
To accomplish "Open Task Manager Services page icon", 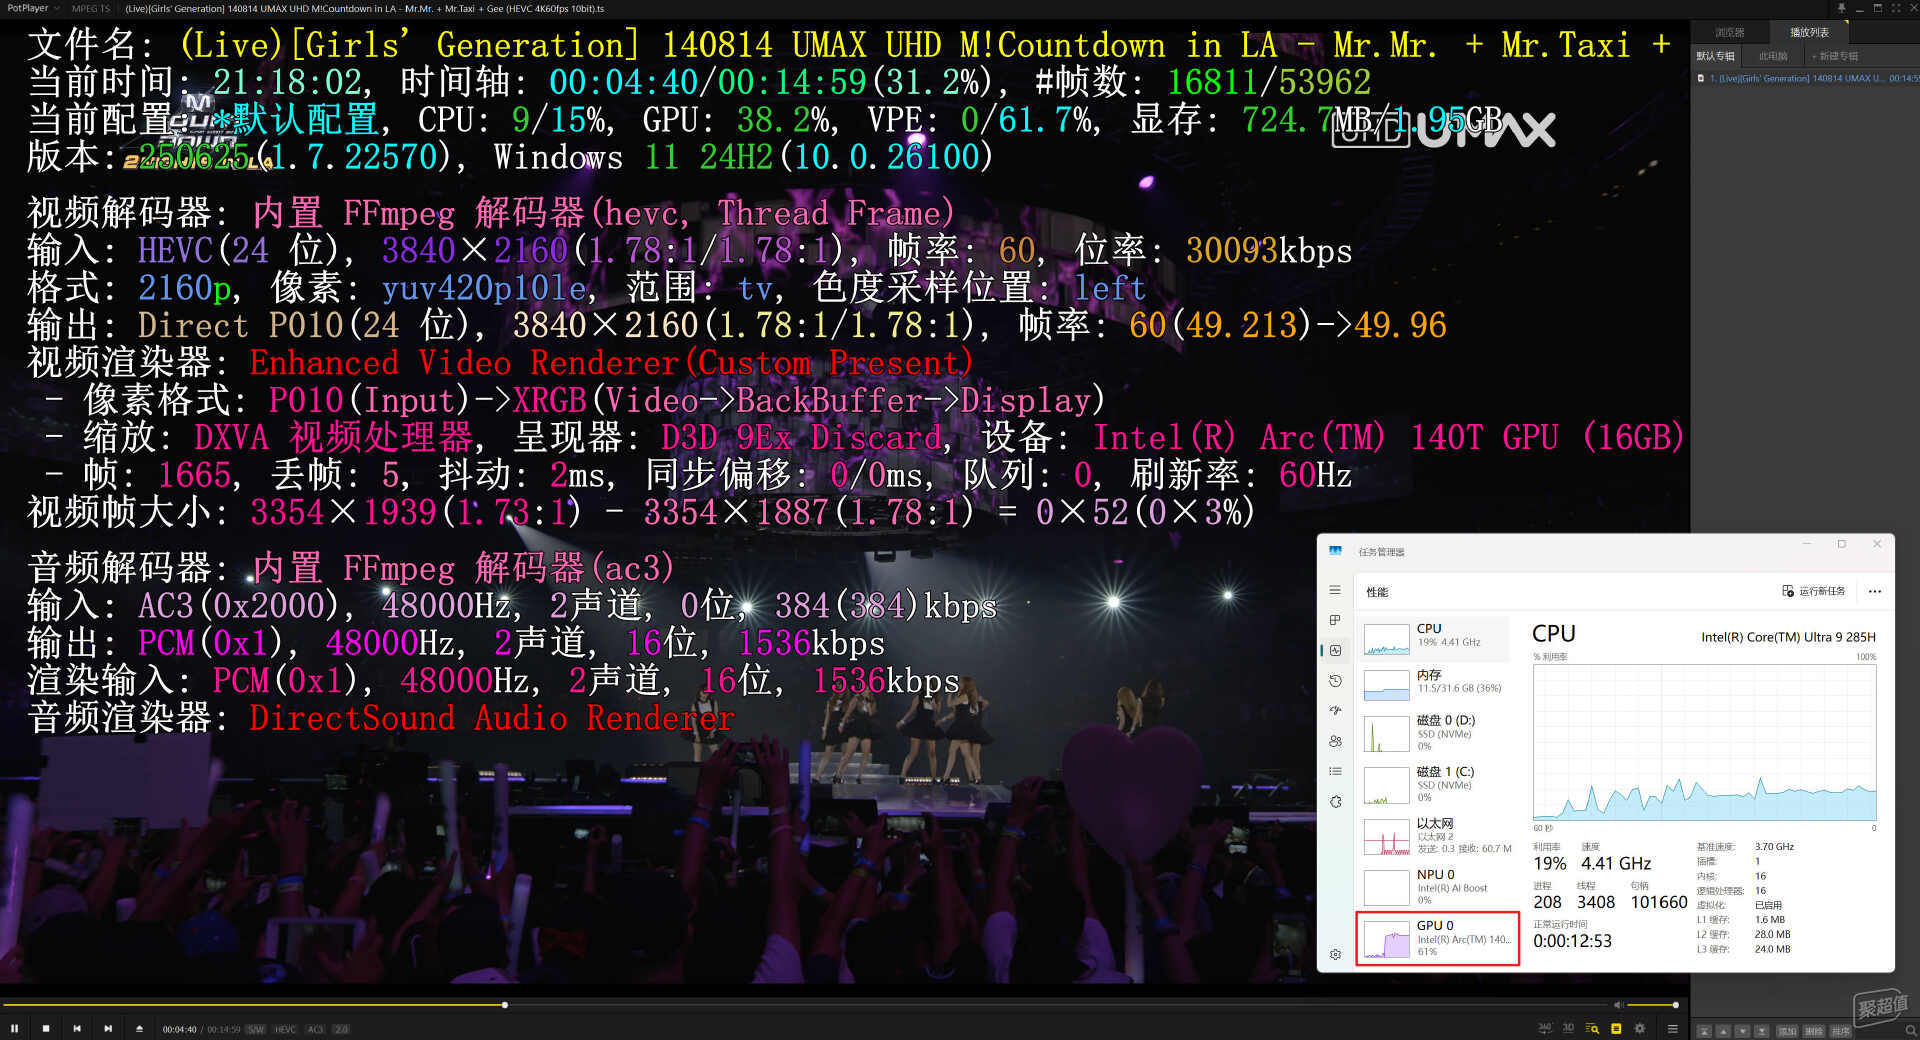I will (x=1335, y=802).
